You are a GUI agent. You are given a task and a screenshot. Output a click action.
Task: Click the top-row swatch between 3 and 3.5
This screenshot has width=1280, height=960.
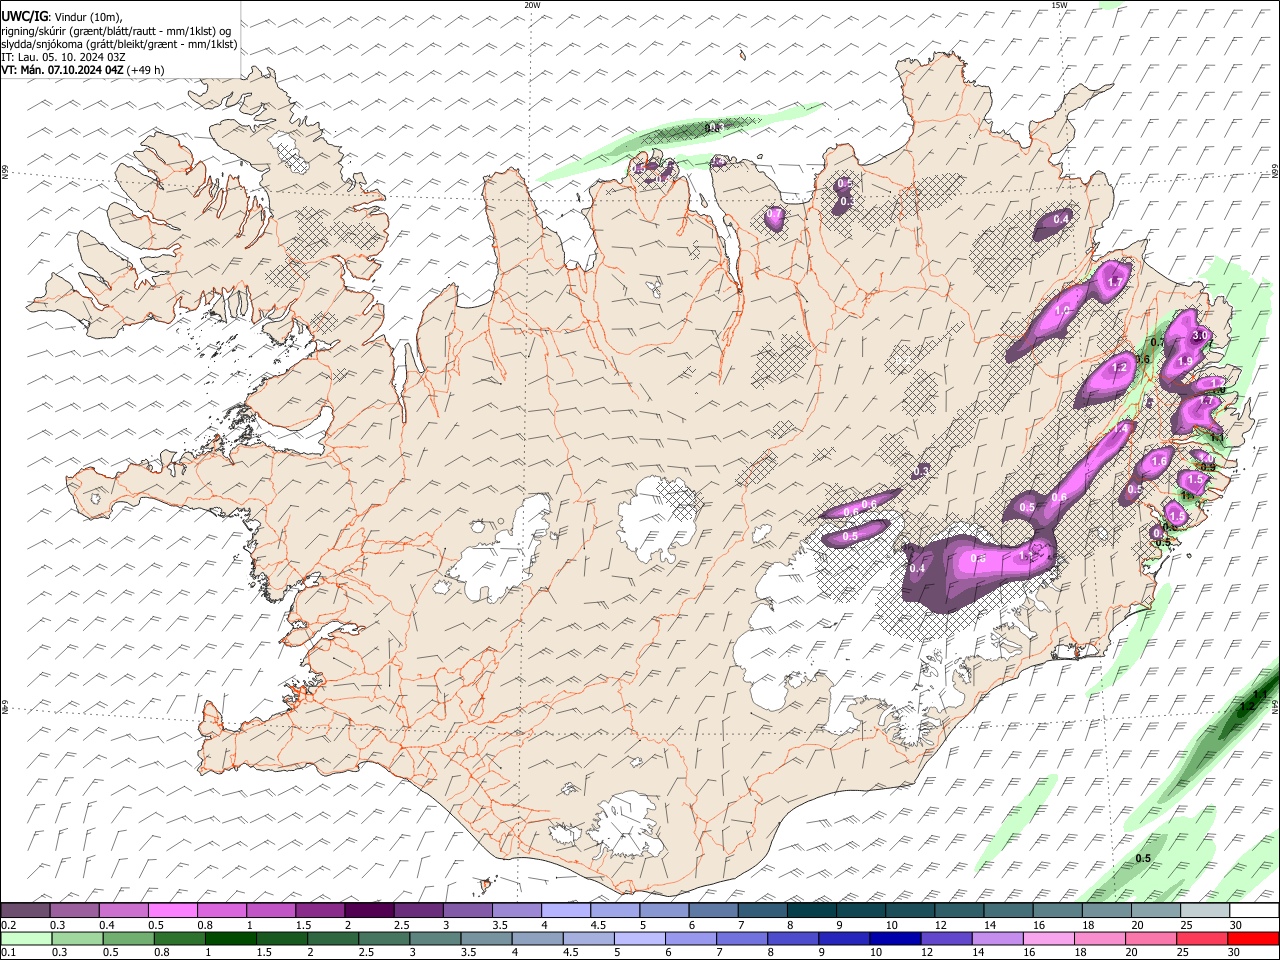[468, 911]
